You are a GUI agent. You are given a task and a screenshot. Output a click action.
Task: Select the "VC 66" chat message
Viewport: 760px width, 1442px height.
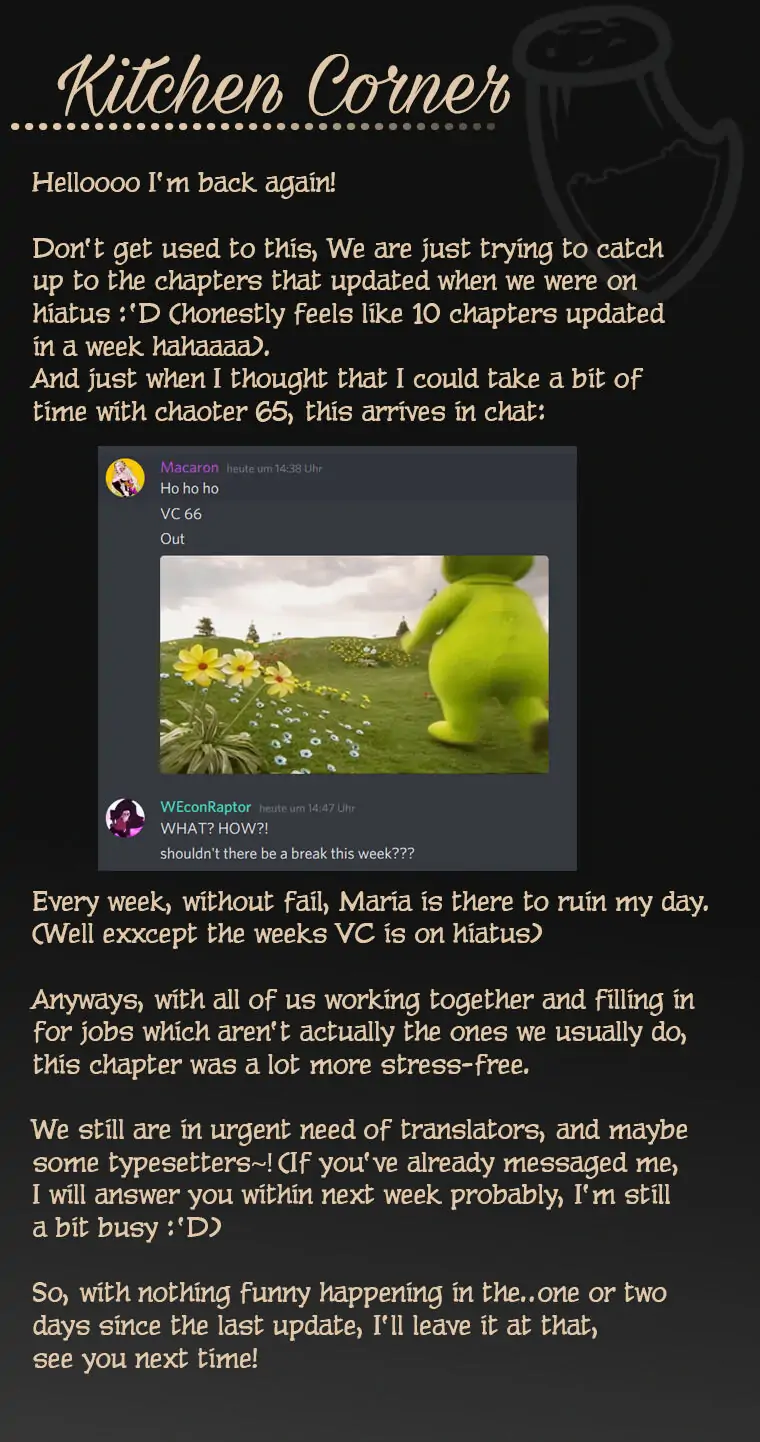coord(181,514)
